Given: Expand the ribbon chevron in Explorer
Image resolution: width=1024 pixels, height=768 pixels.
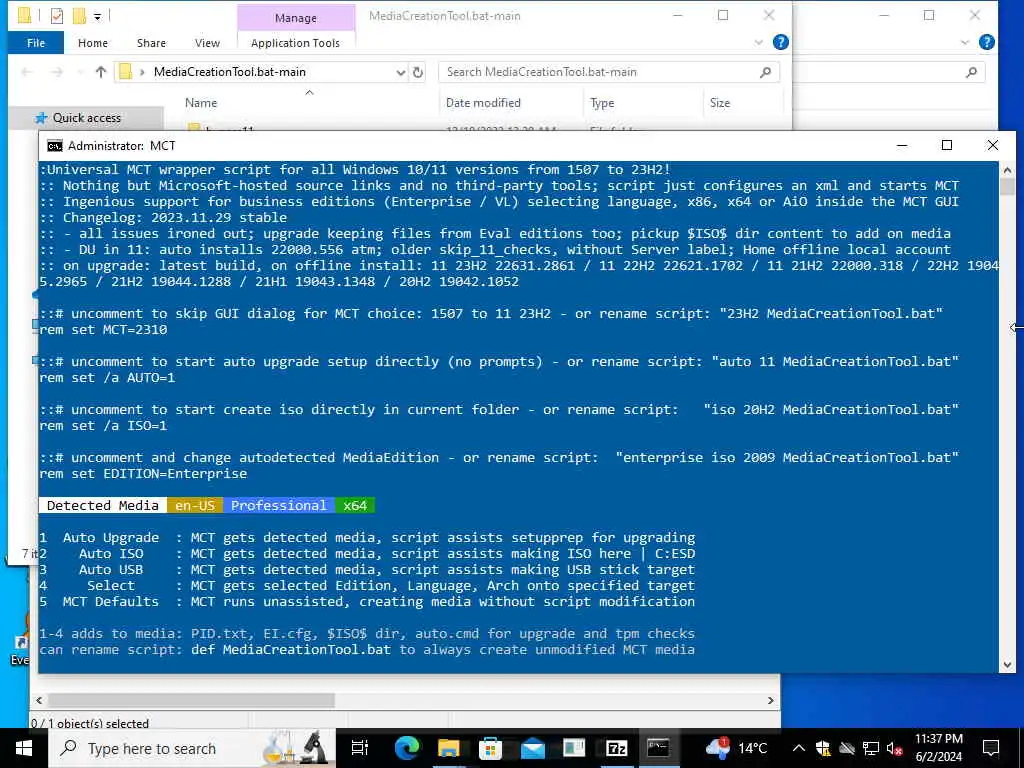Looking at the screenshot, I should (x=758, y=42).
